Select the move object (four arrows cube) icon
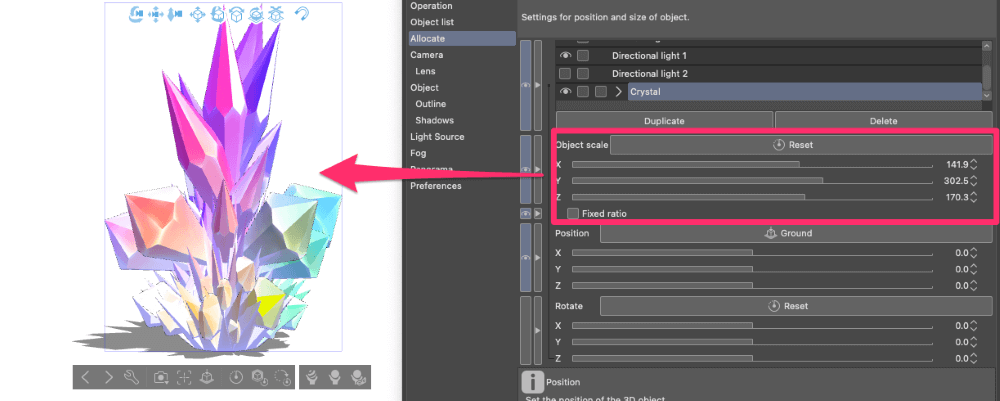Viewport: 1000px width, 401px height. coord(198,13)
